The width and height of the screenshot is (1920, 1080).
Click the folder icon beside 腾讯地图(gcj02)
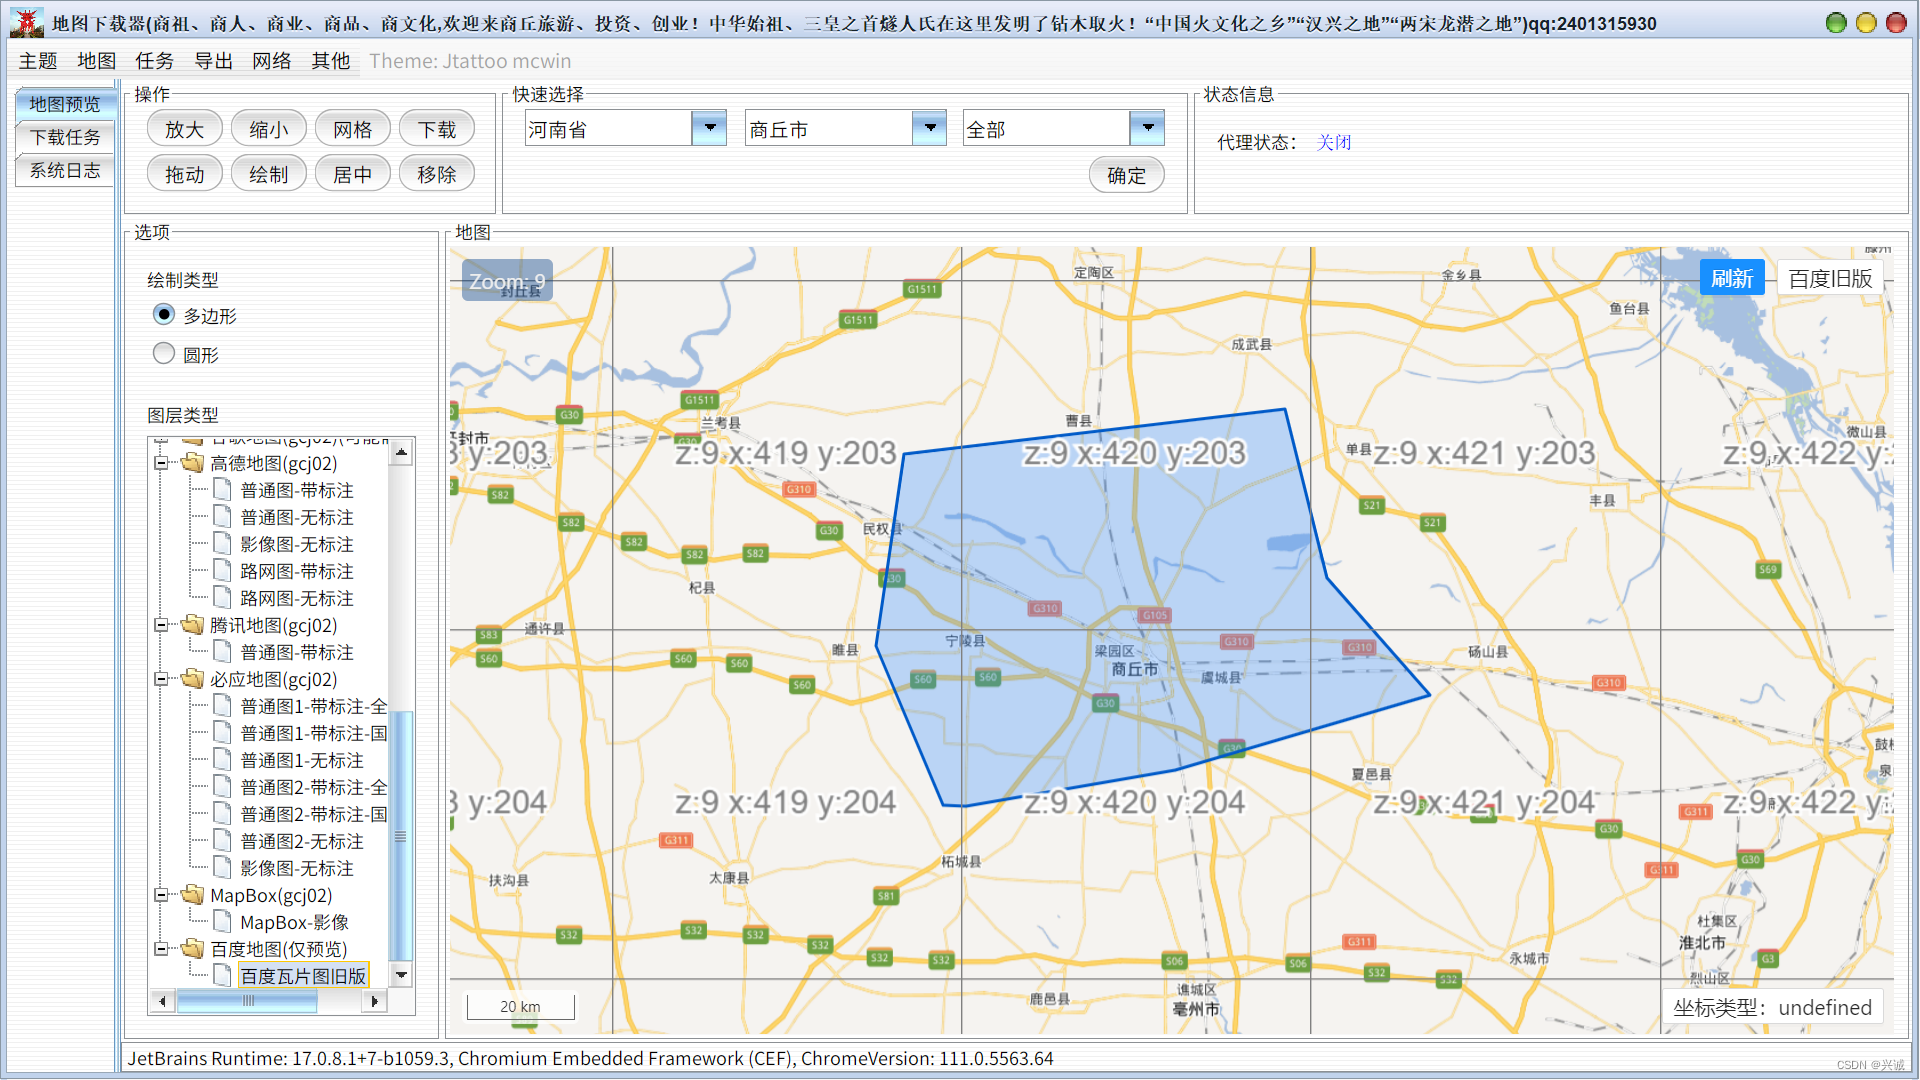pos(193,625)
